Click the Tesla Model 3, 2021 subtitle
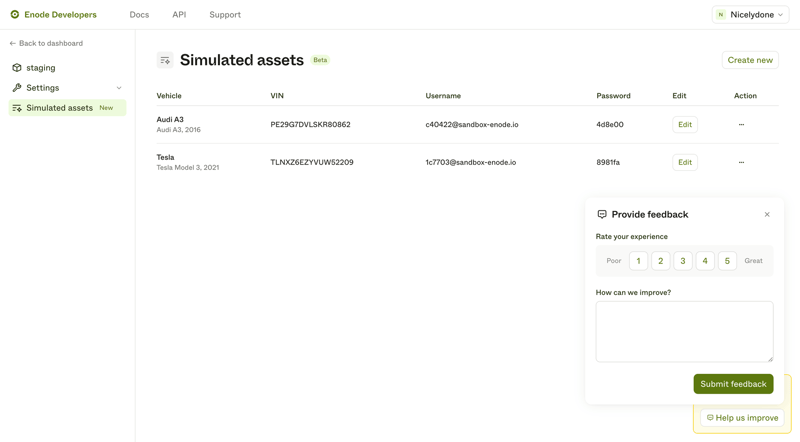800x442 pixels. click(x=188, y=167)
